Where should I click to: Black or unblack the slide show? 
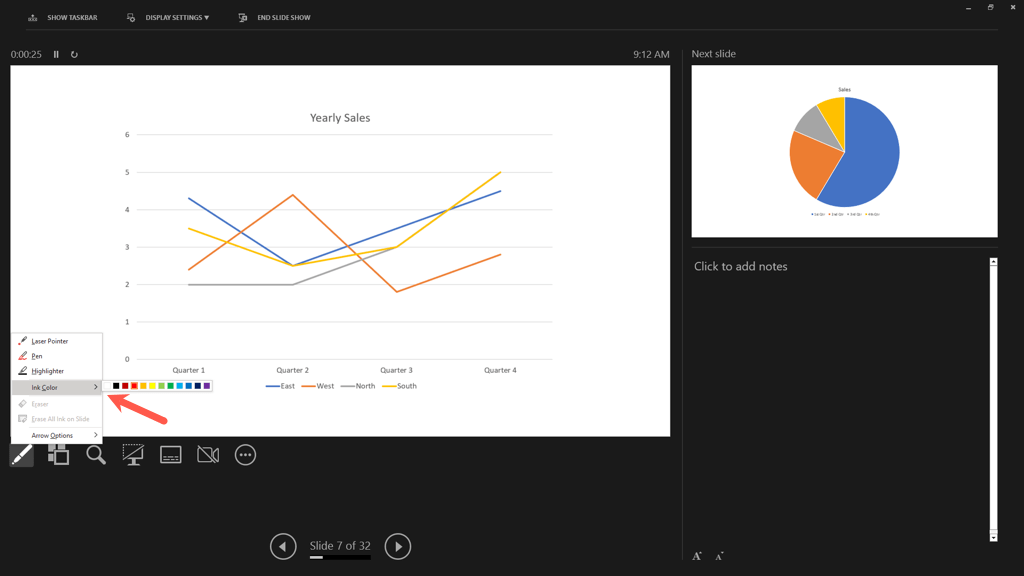click(133, 455)
